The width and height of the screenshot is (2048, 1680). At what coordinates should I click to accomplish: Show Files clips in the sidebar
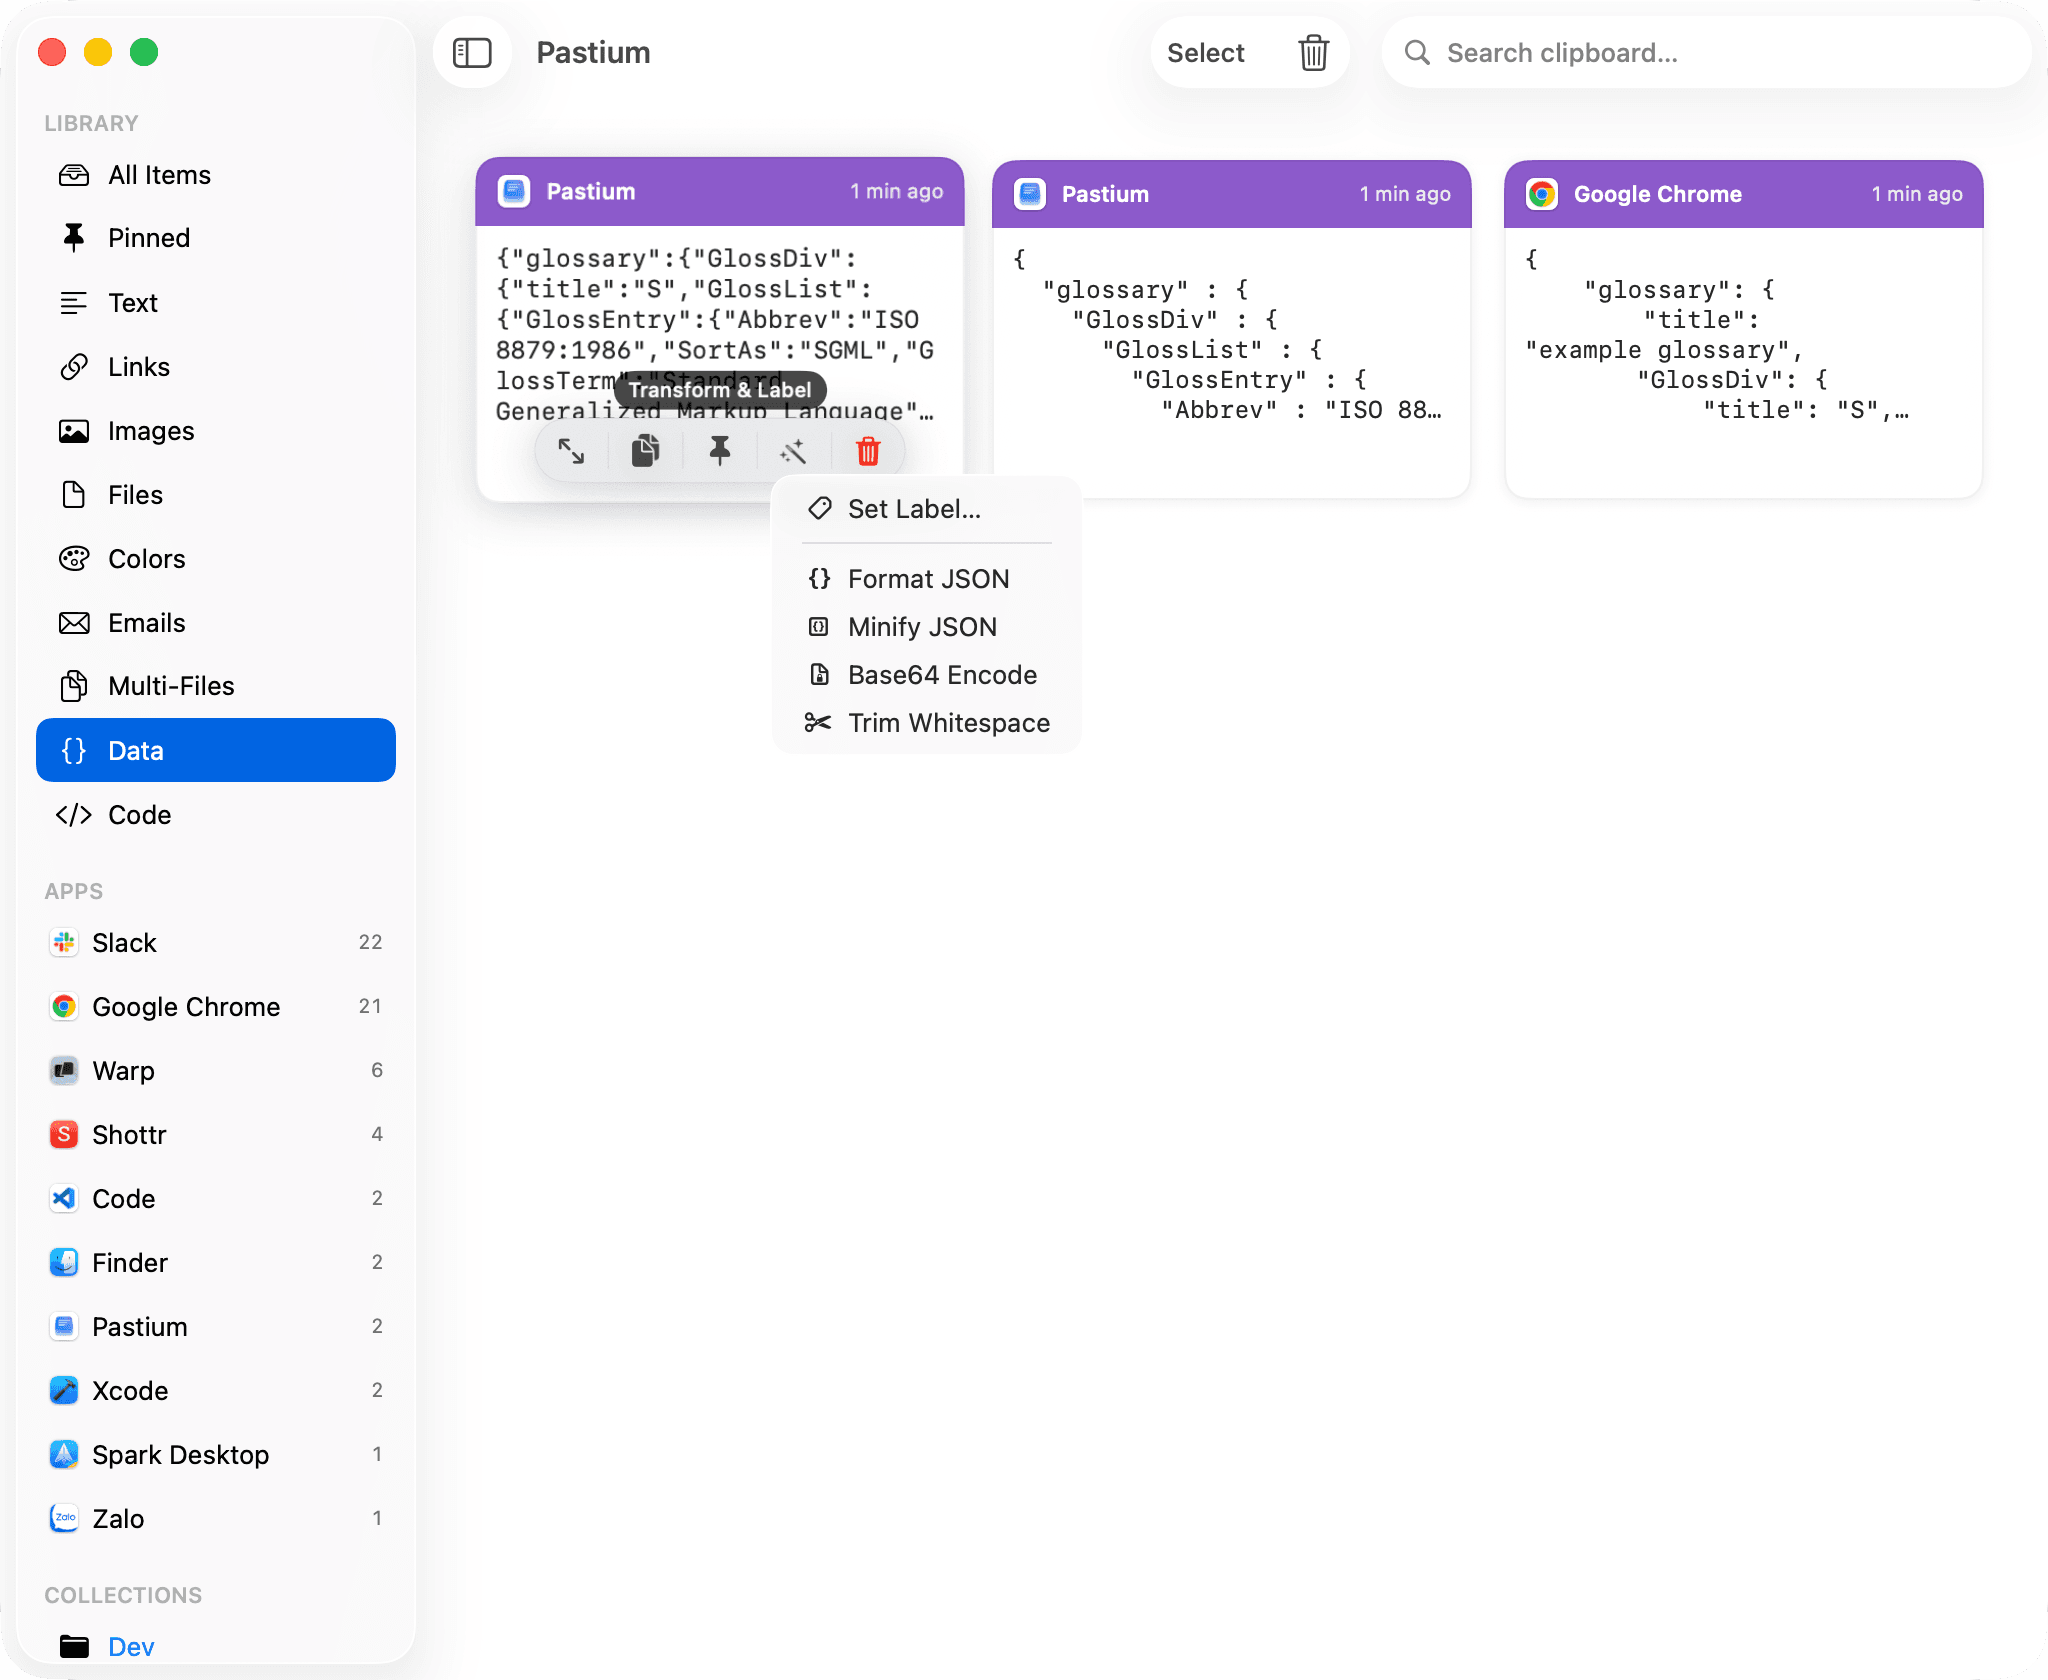click(x=216, y=495)
